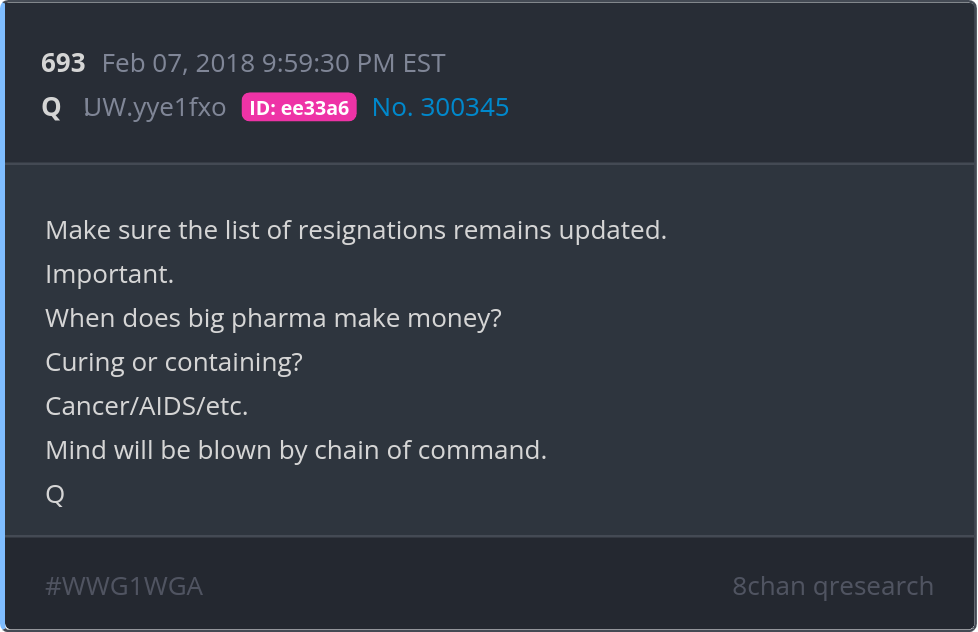Screen dimensions: 978x632
Task: Click the "Cancer/AIDS/etc." text
Action: pyautogui.click(x=147, y=406)
